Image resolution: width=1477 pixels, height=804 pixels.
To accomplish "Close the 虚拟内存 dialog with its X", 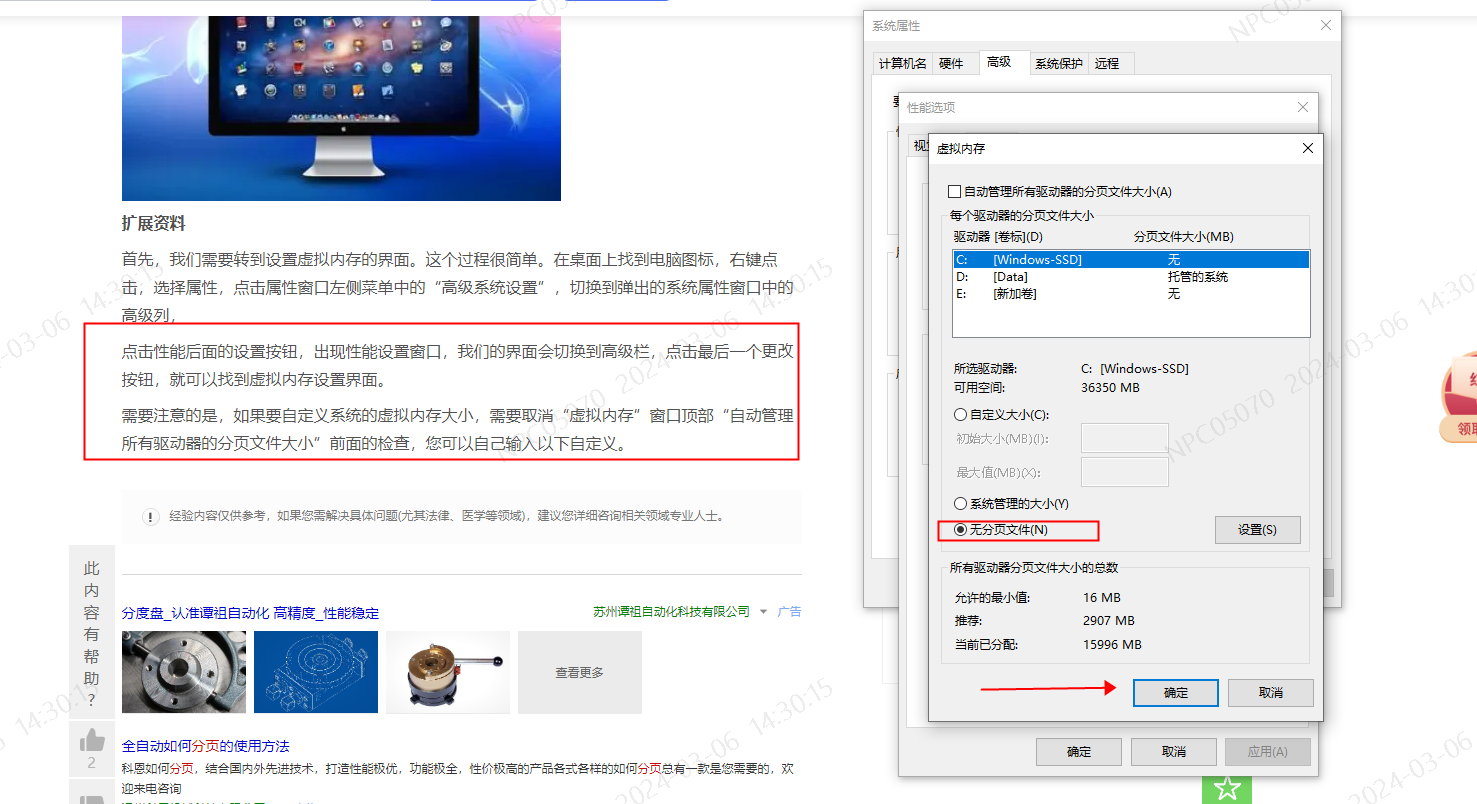I will coord(1307,148).
